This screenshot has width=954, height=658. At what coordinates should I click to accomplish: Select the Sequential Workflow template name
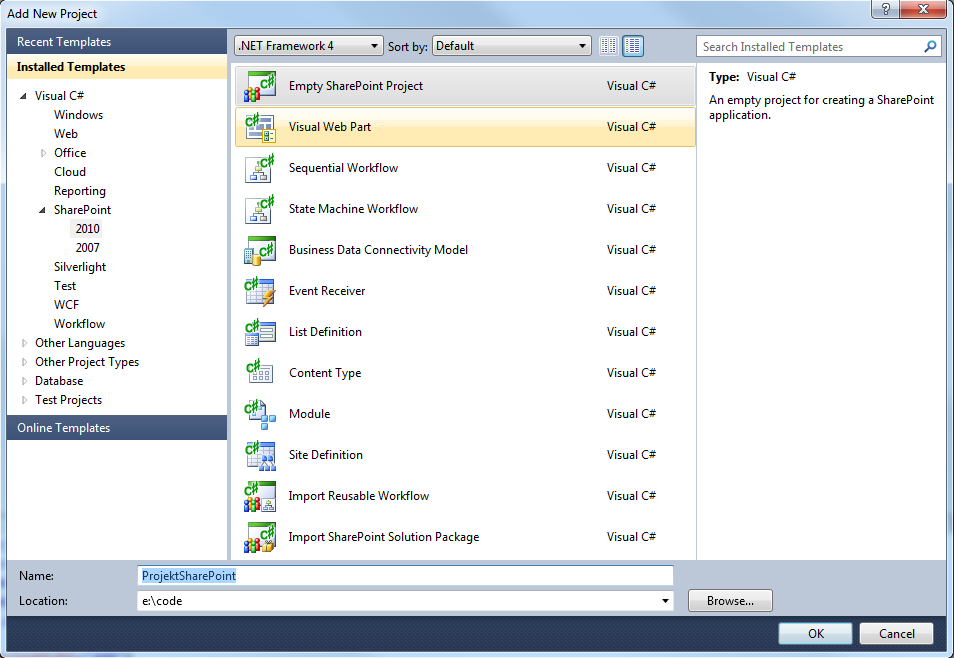[x=343, y=168]
